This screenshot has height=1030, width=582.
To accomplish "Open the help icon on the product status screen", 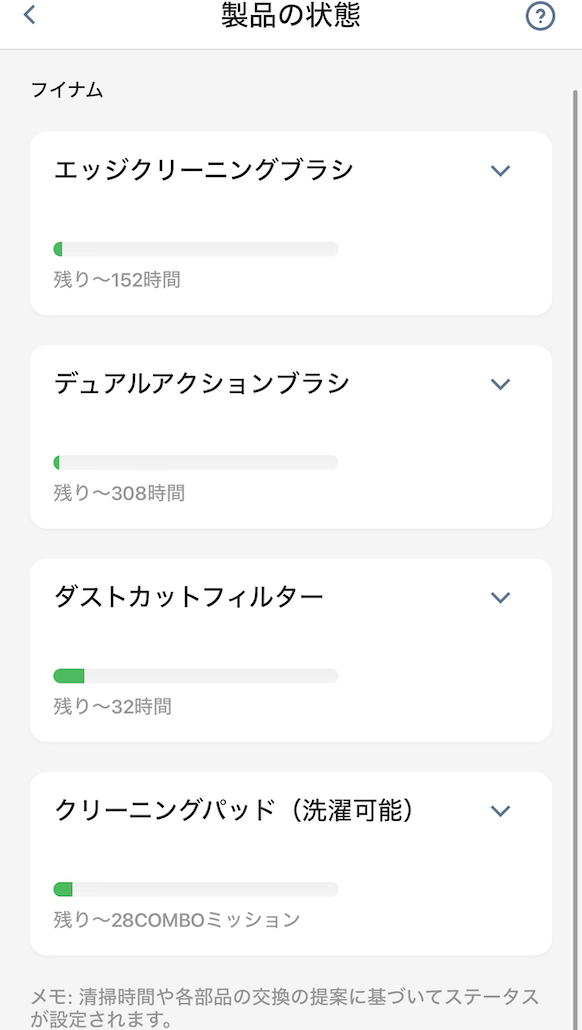I will (539, 16).
